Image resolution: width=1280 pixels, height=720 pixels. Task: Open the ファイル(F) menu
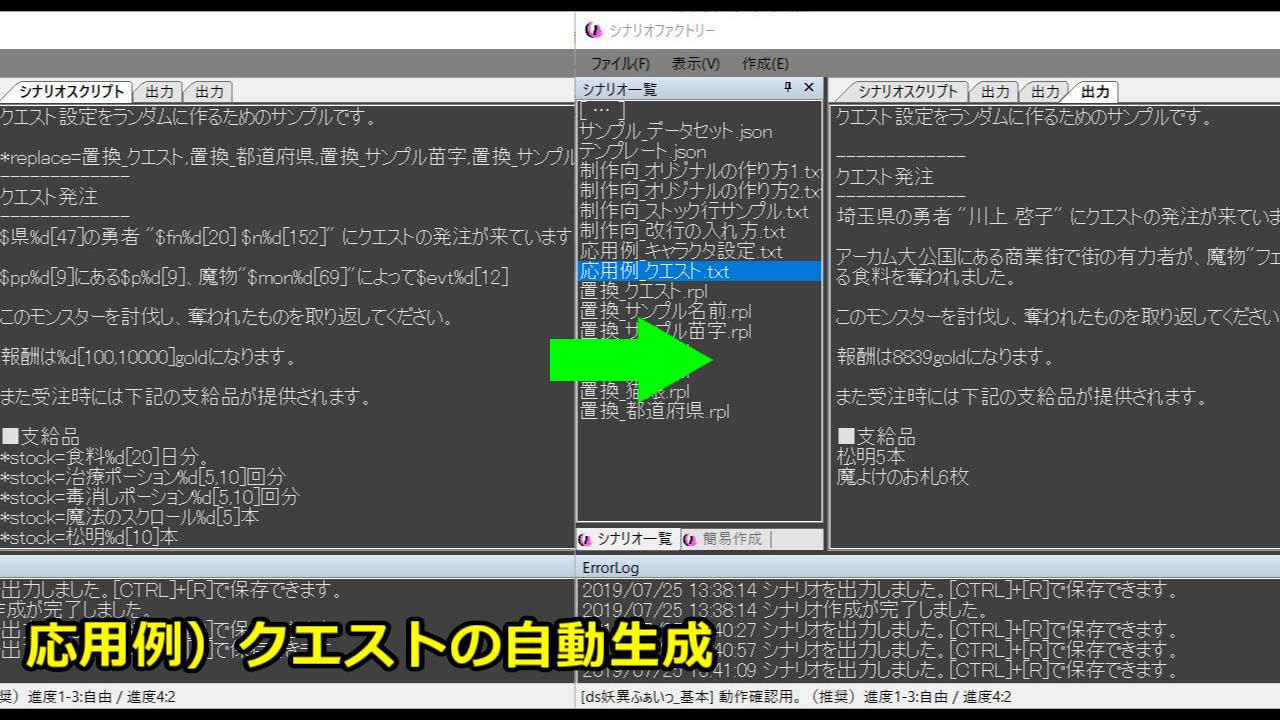[620, 64]
